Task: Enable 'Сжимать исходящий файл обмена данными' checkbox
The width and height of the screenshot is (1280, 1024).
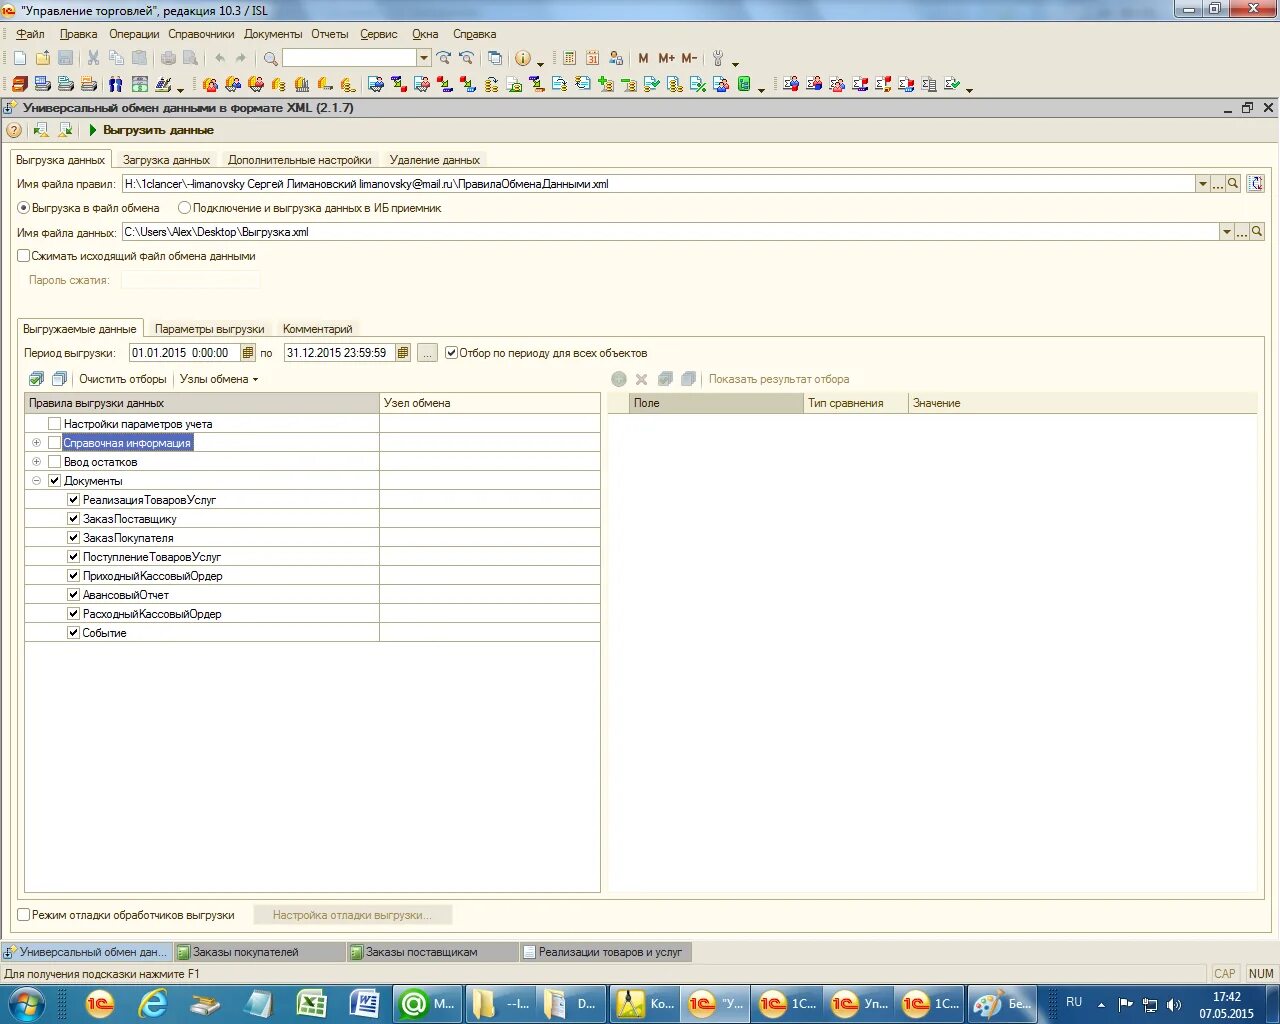Action: (23, 256)
